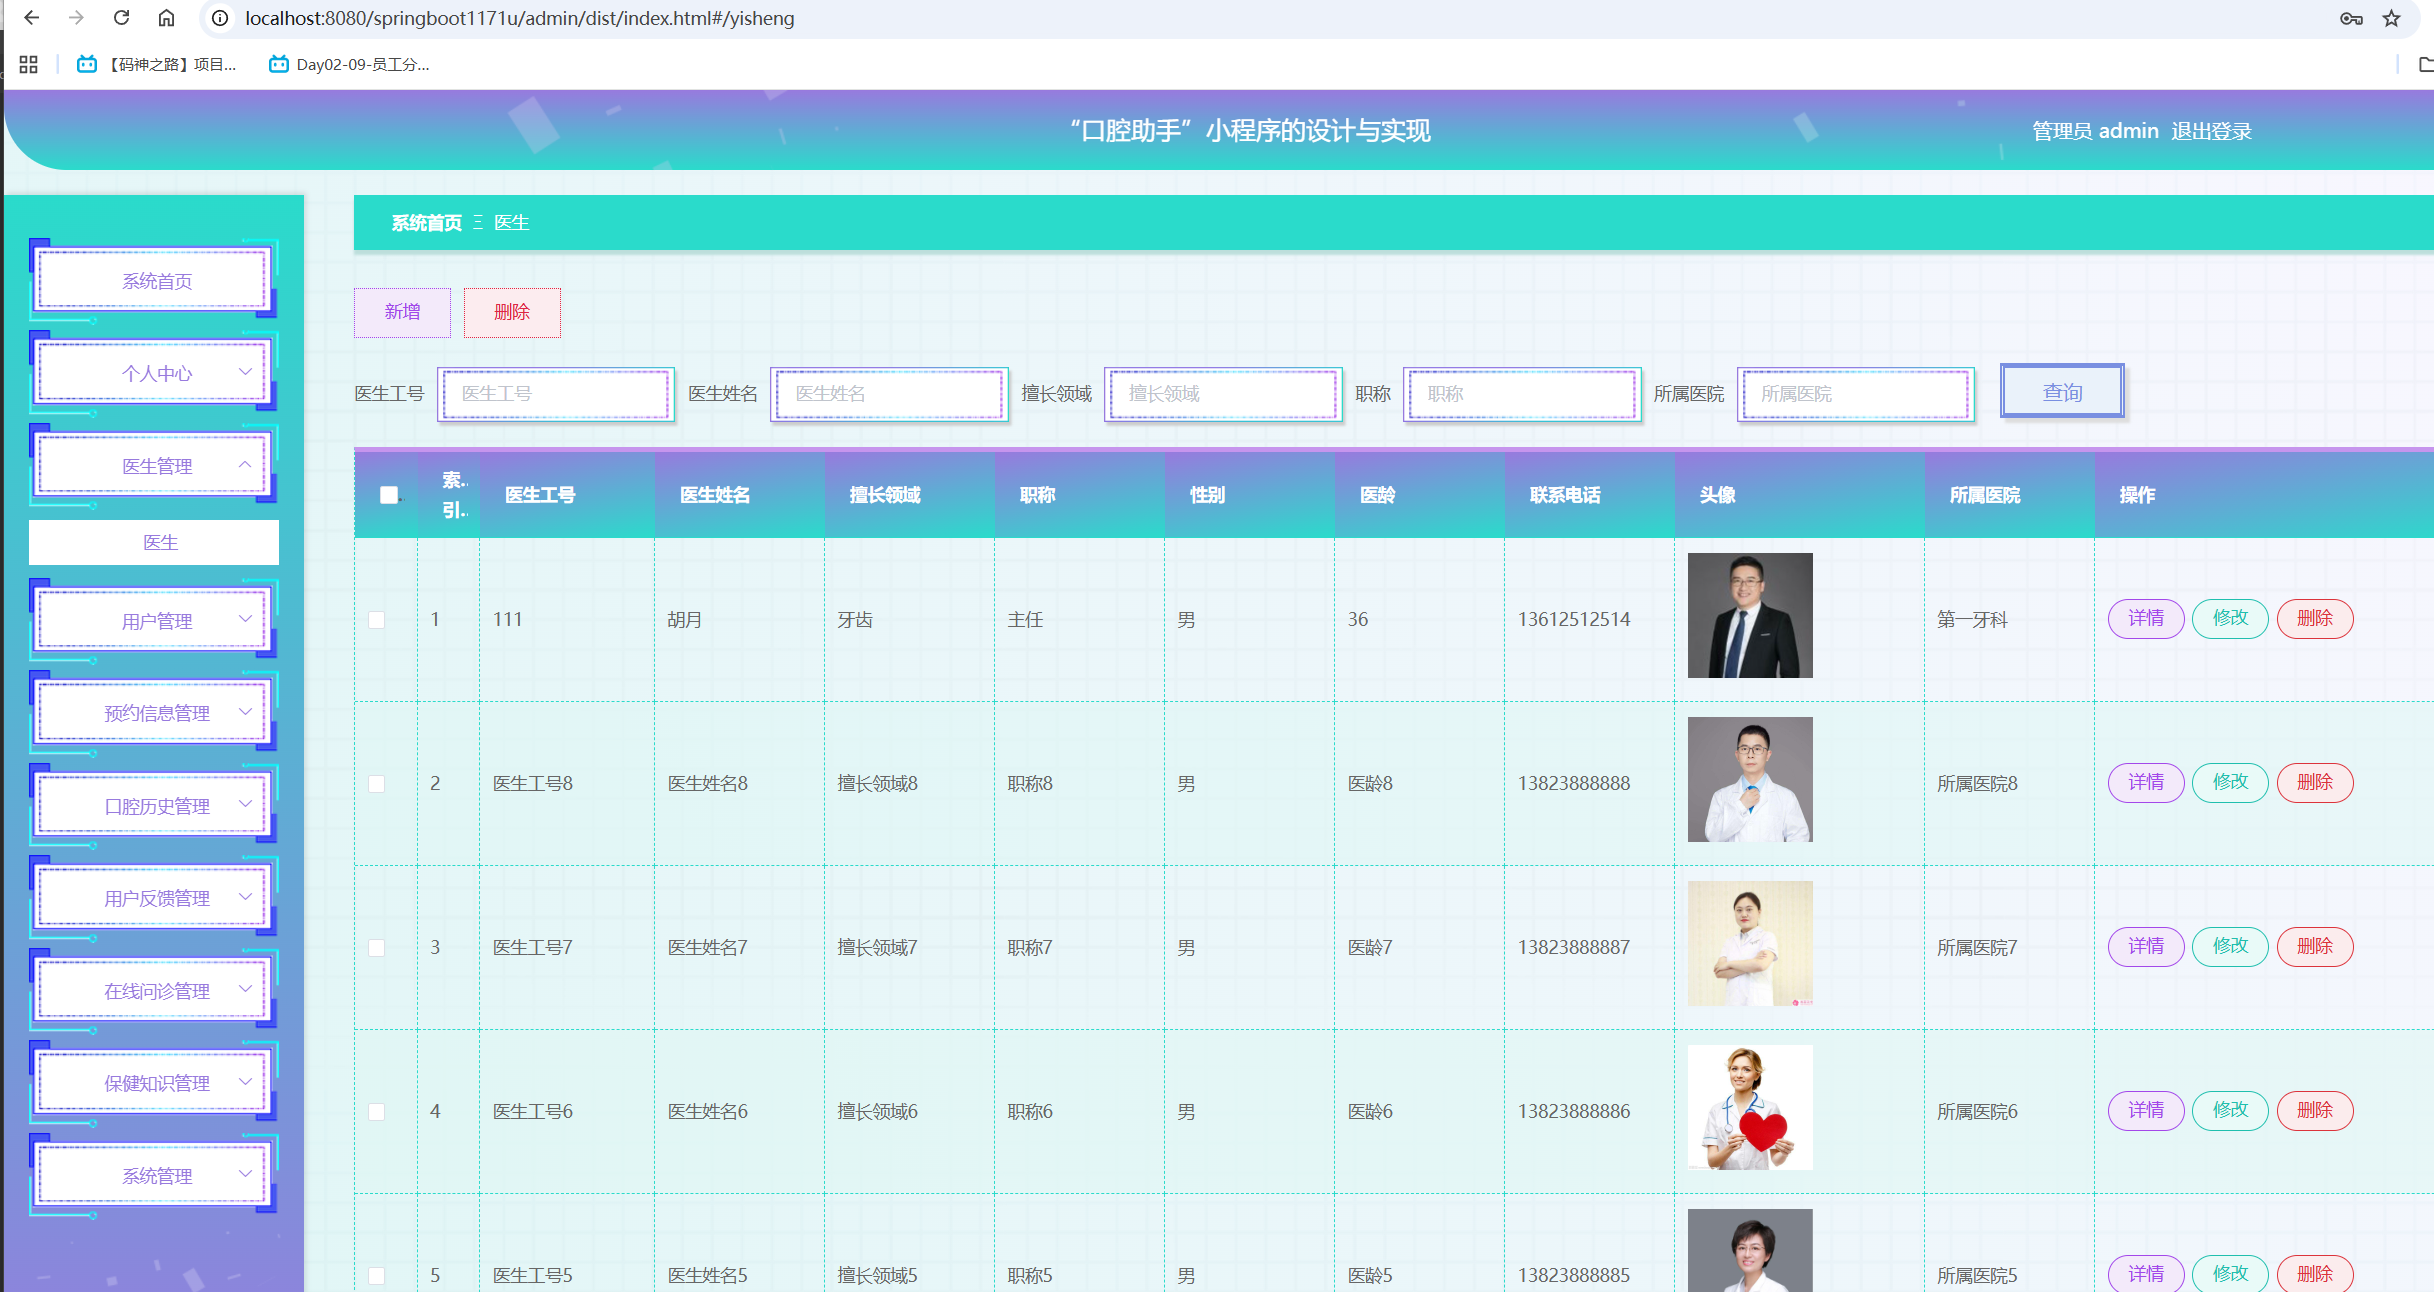Click the browser back arrow

coord(32,18)
